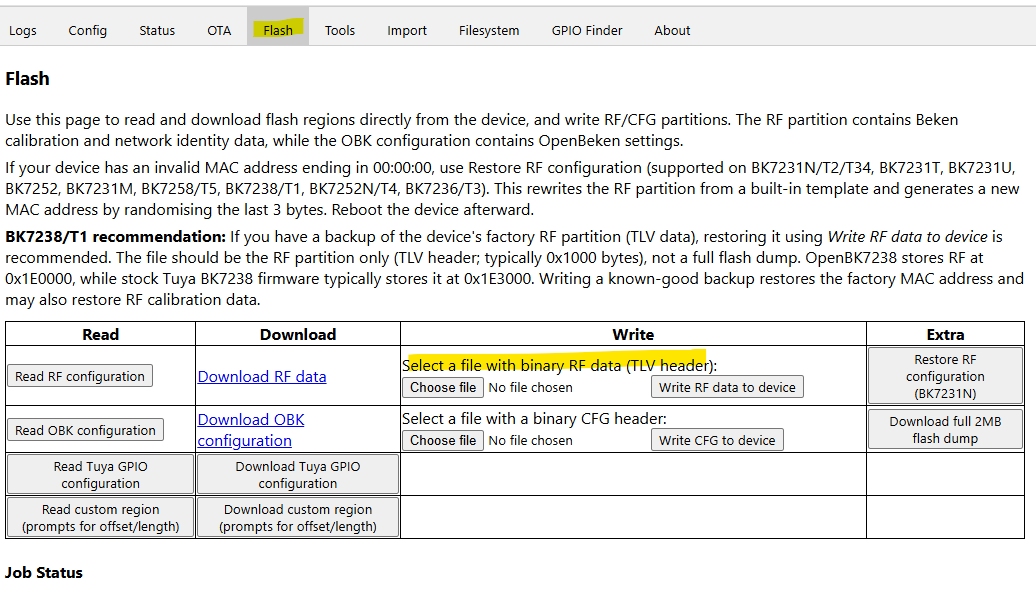Click Write CFG to device

(x=717, y=440)
